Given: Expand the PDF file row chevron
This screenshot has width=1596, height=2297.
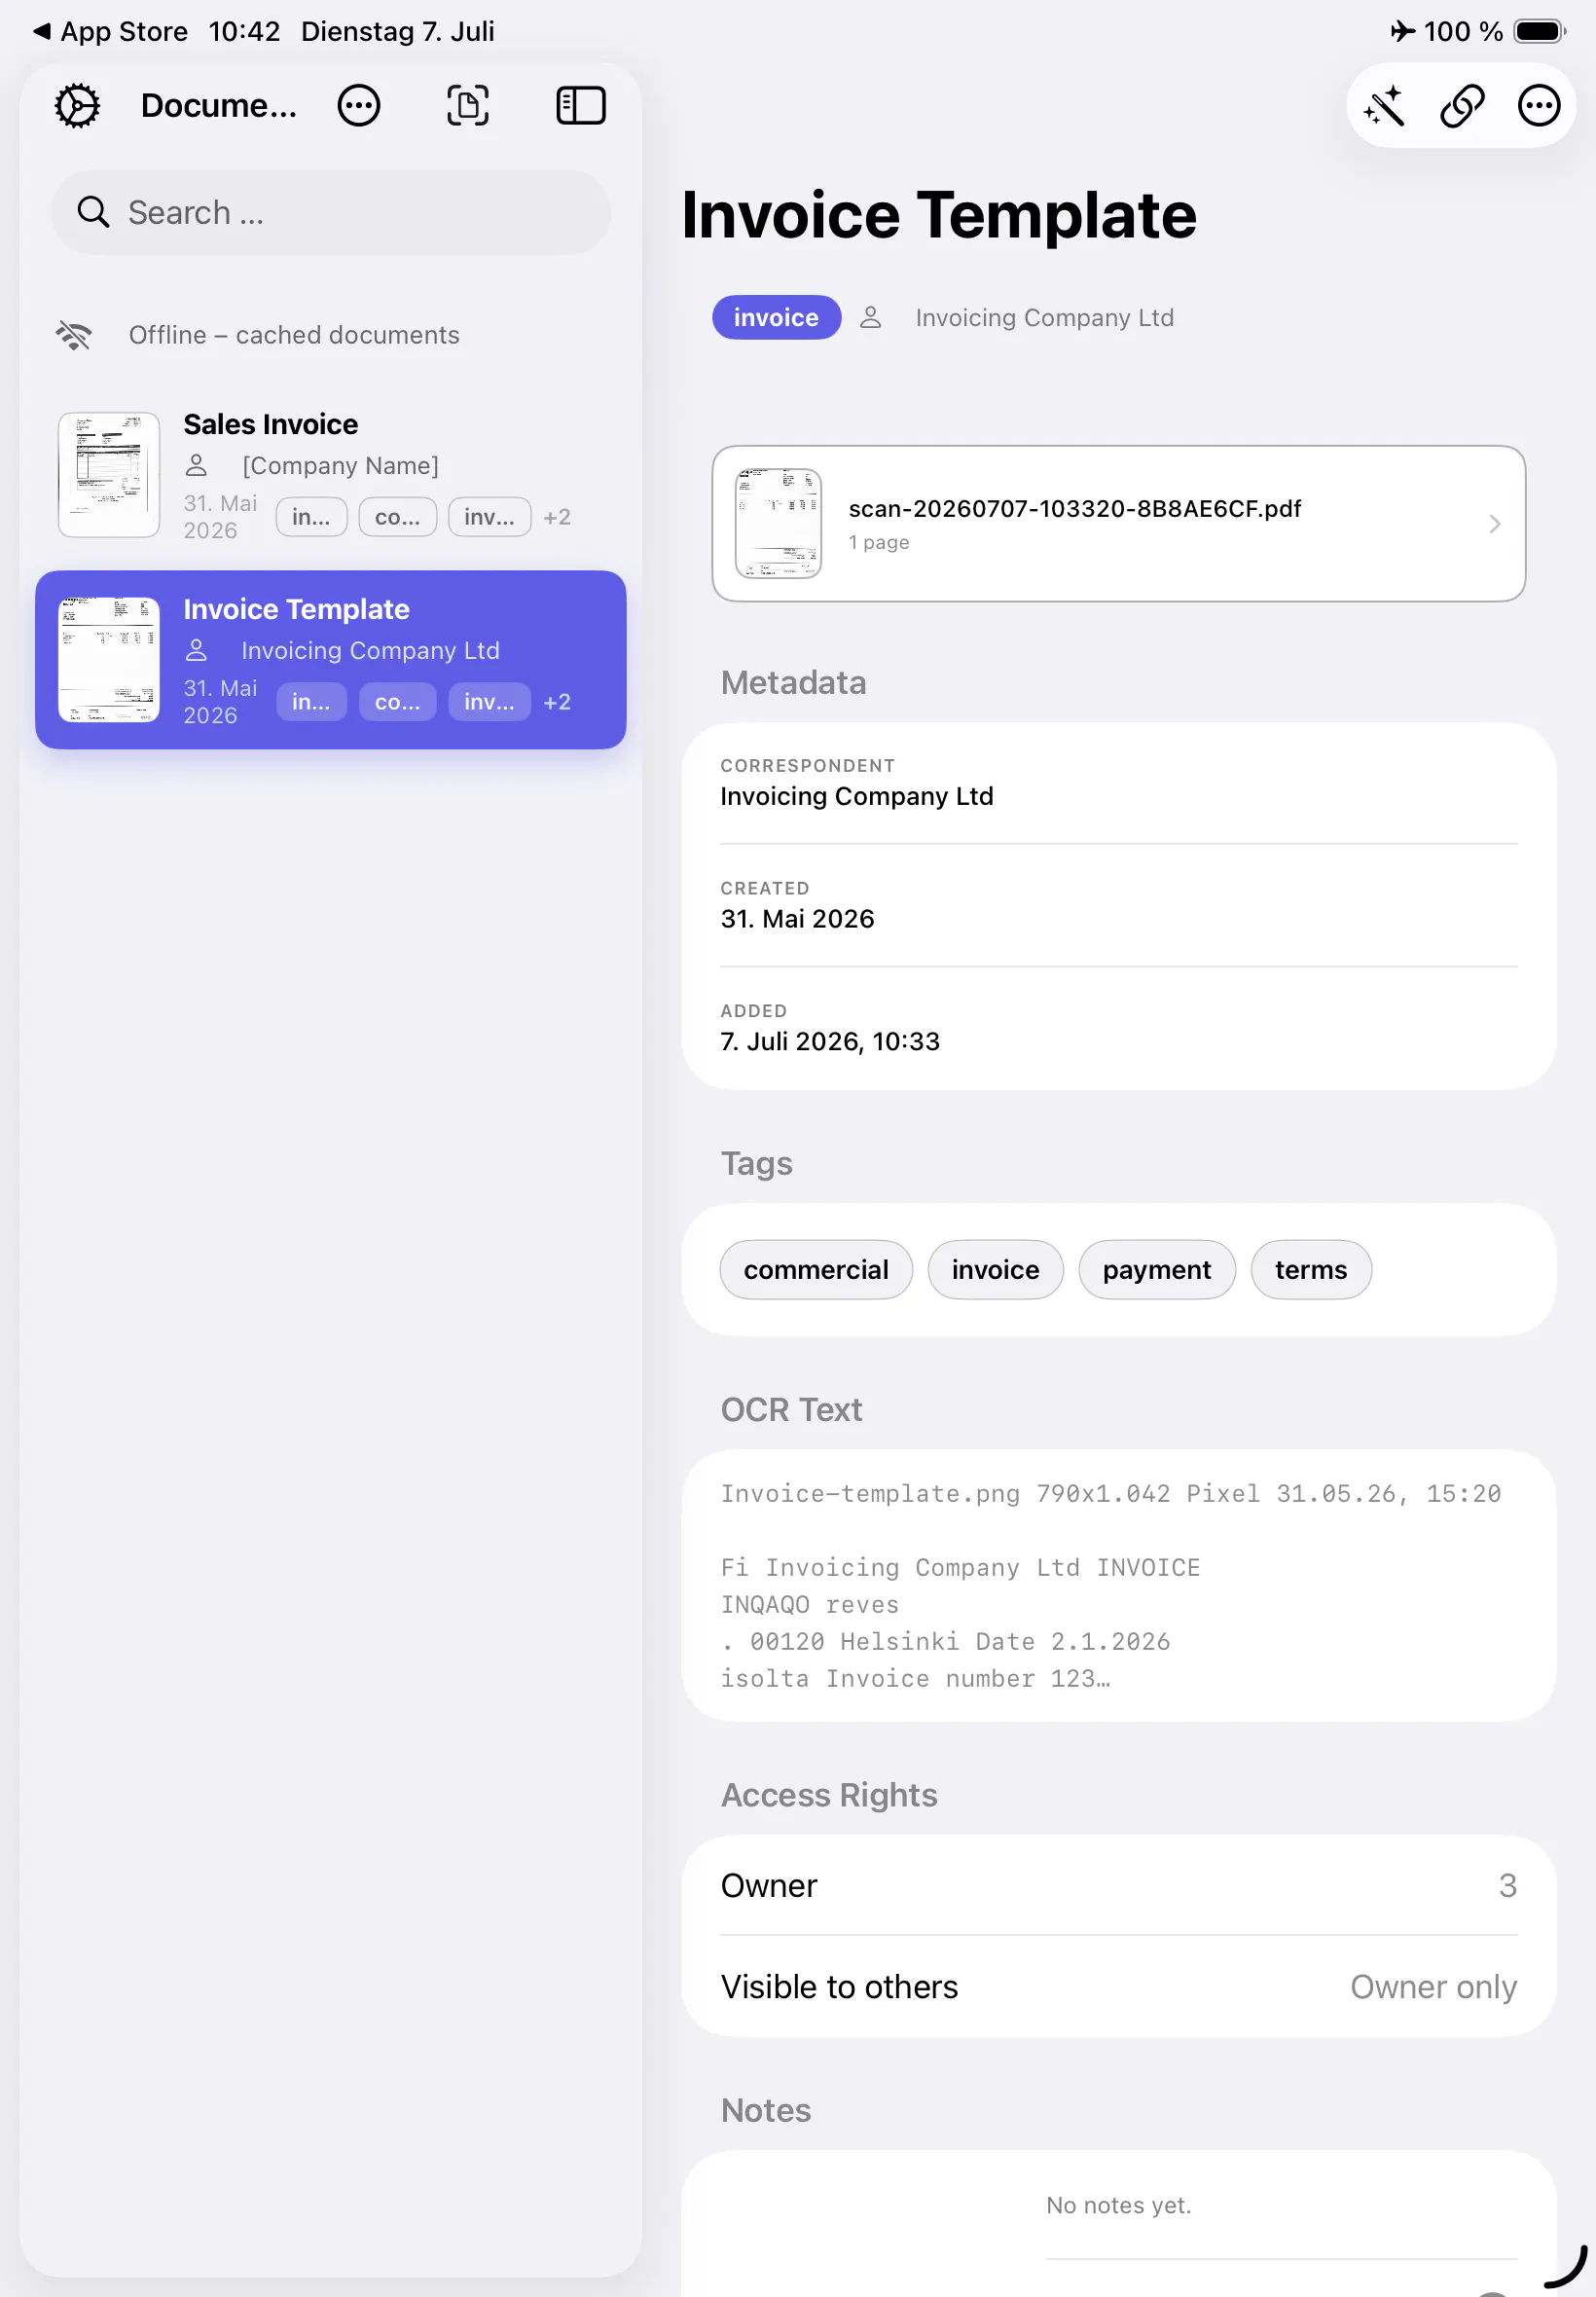Looking at the screenshot, I should coord(1494,524).
